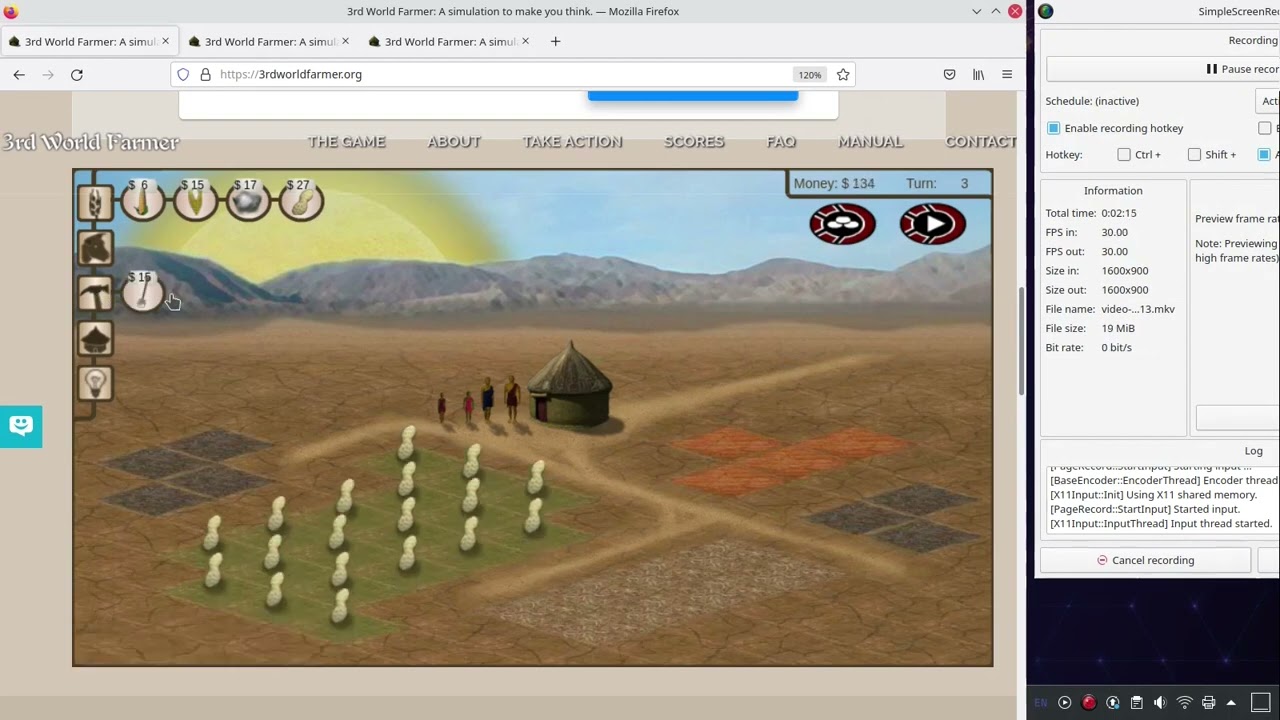This screenshot has width=1280, height=720.
Task: Click the Total time 0:02:15 value
Action: coord(1119,213)
